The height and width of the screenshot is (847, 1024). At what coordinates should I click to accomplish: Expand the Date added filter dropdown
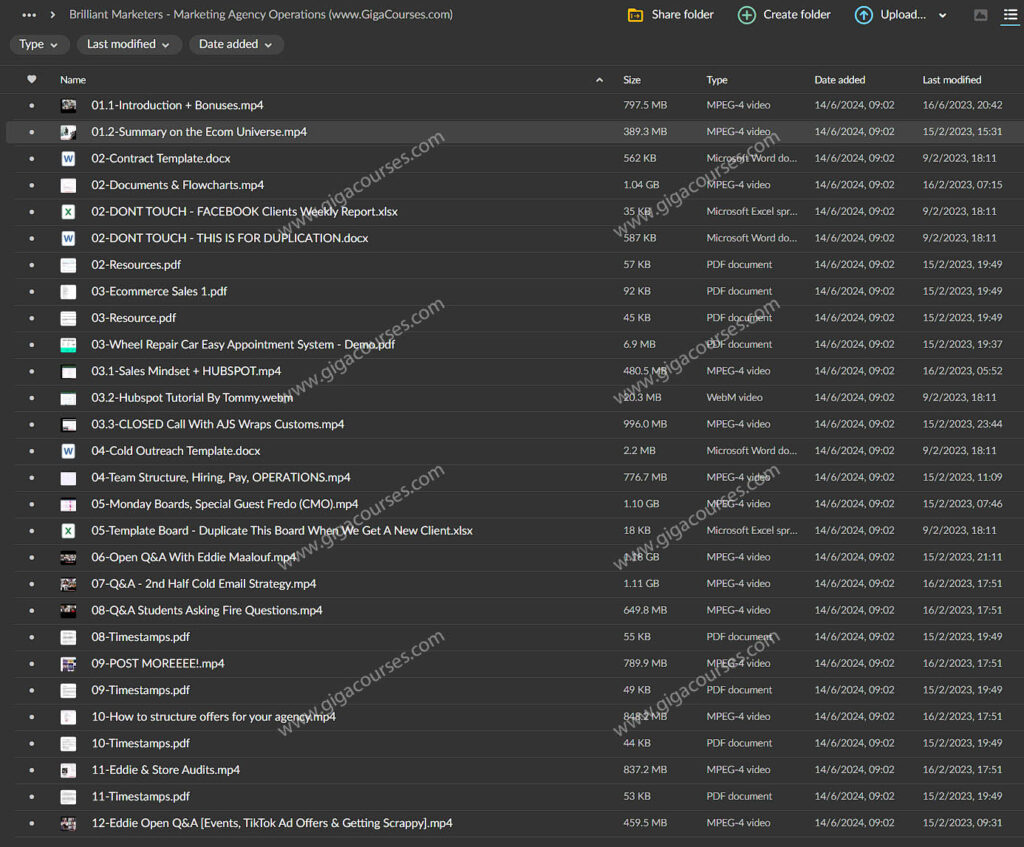click(x=236, y=44)
